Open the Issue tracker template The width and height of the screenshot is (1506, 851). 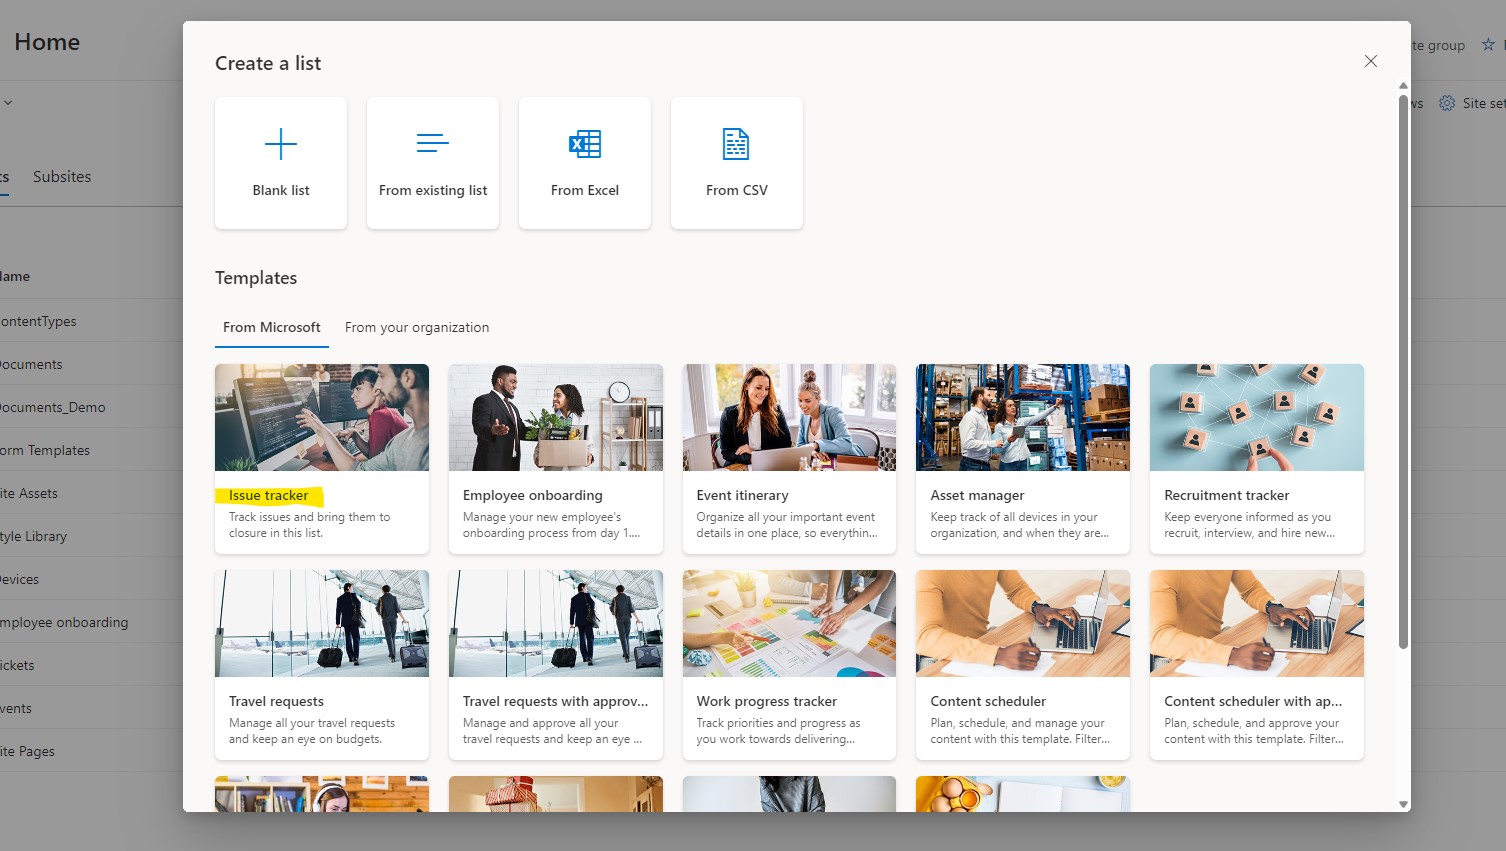pos(321,458)
